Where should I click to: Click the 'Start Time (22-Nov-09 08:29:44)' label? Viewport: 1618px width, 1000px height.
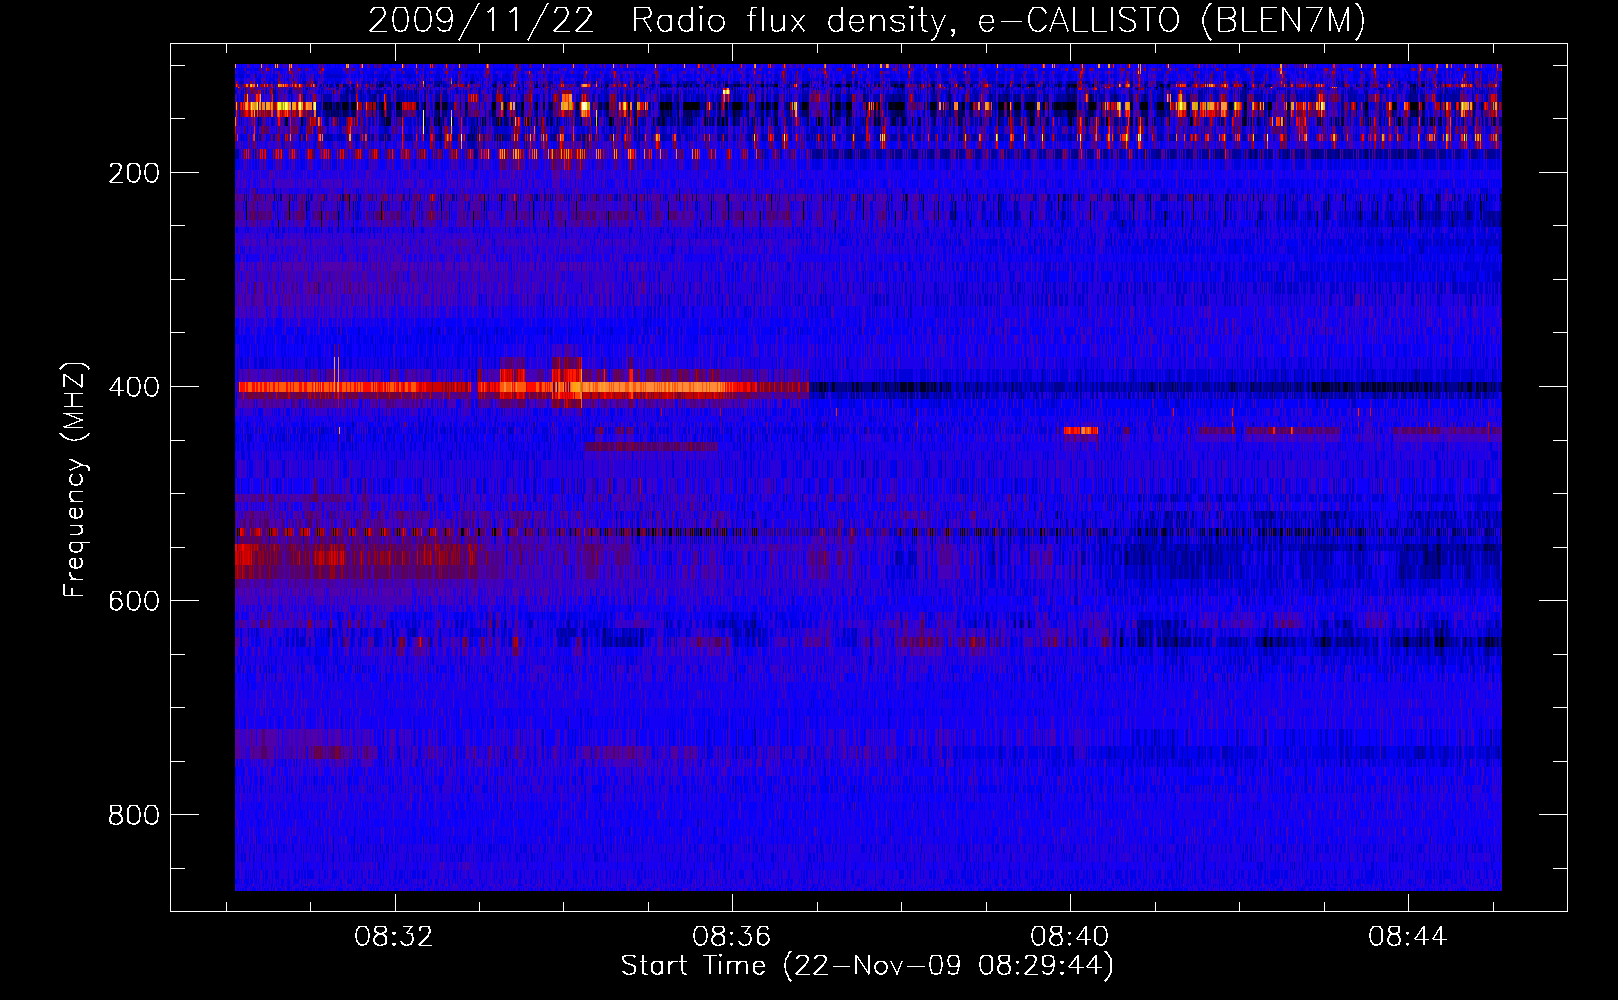867,966
